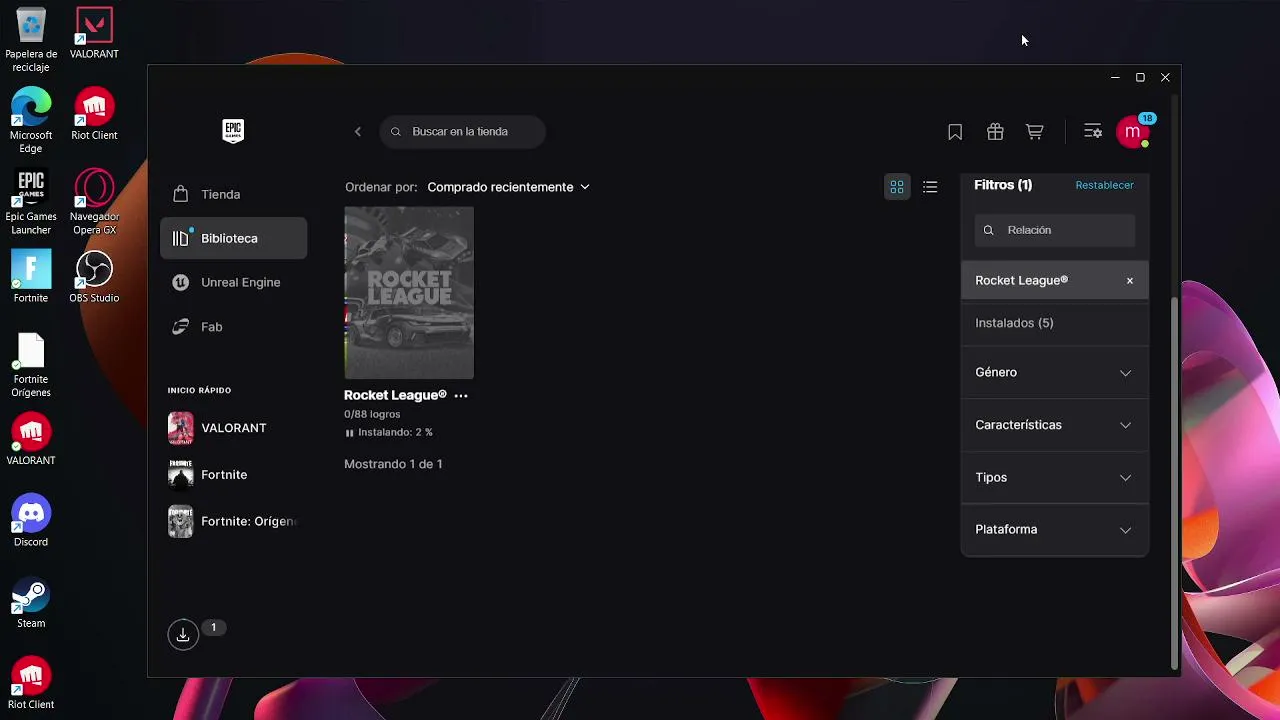Reset filters with Restablecer link
The height and width of the screenshot is (720, 1280).
point(1104,185)
